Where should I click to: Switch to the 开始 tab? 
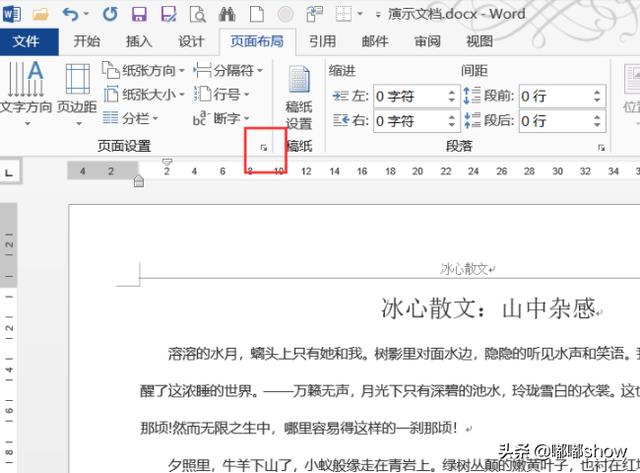coord(87,41)
